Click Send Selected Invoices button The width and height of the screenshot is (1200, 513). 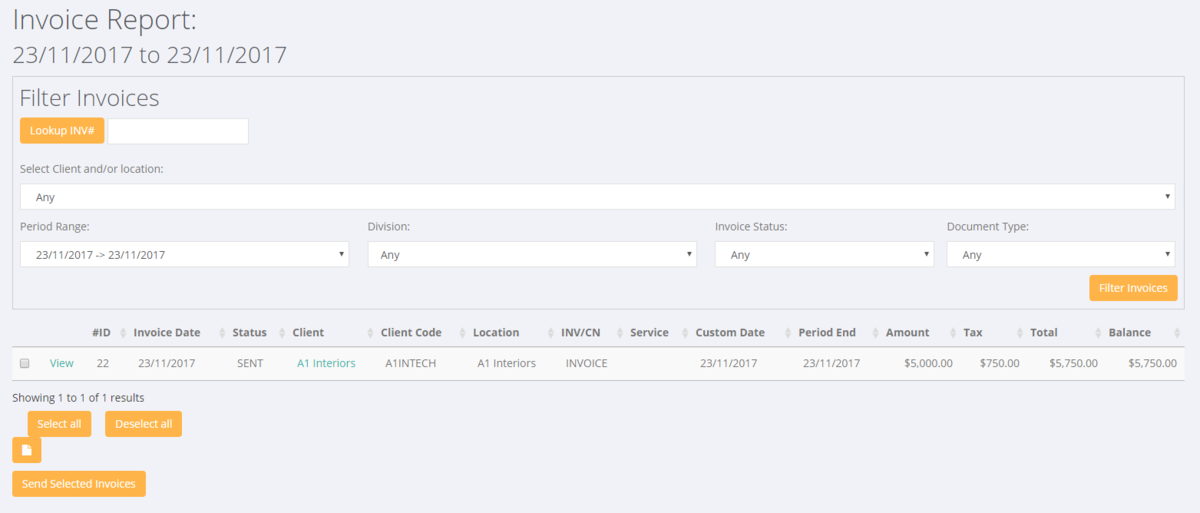[79, 484]
